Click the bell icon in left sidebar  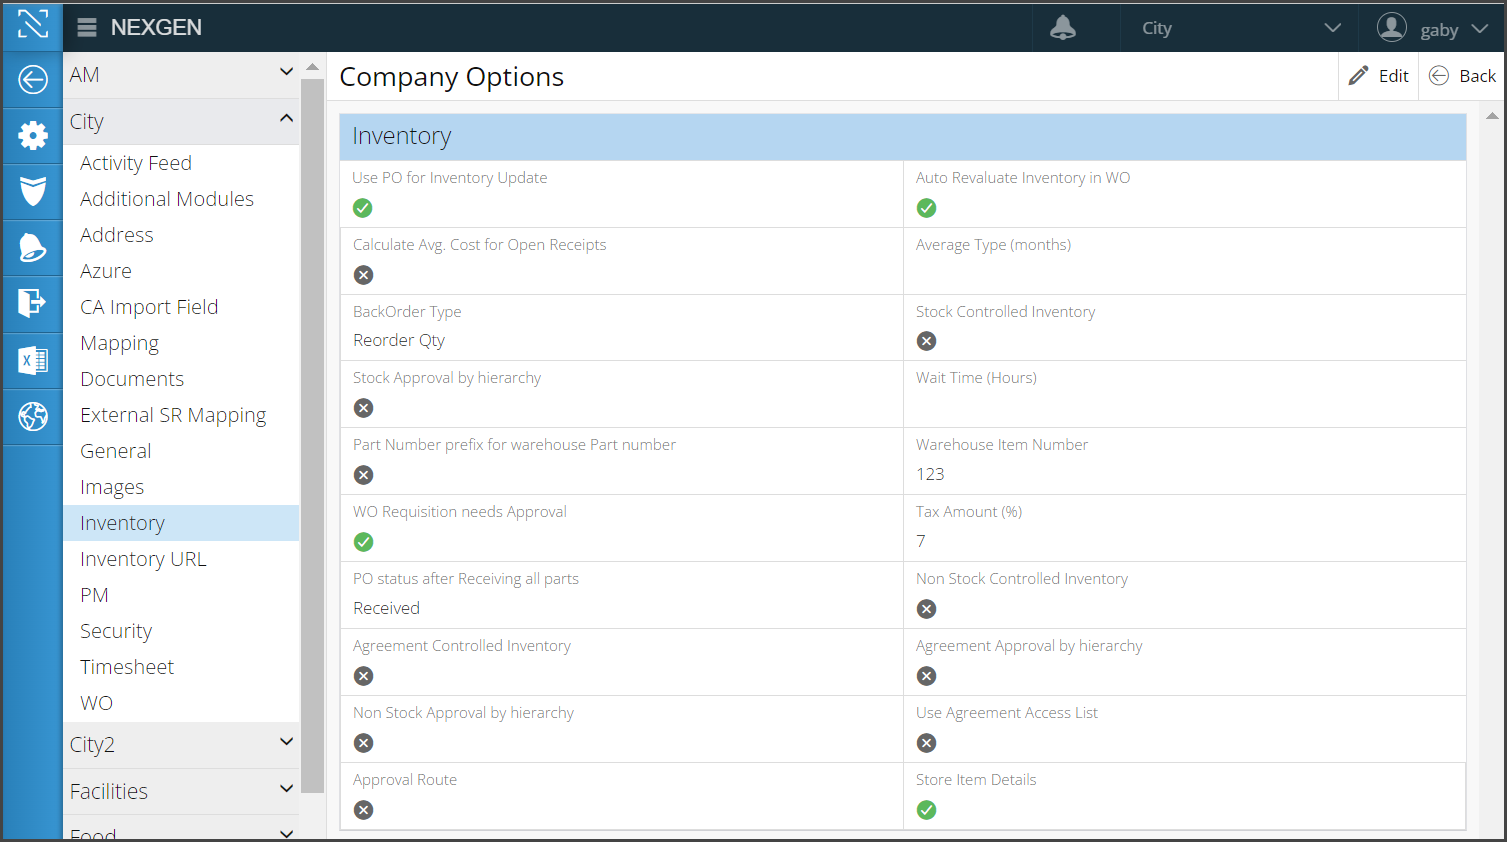pyautogui.click(x=32, y=247)
